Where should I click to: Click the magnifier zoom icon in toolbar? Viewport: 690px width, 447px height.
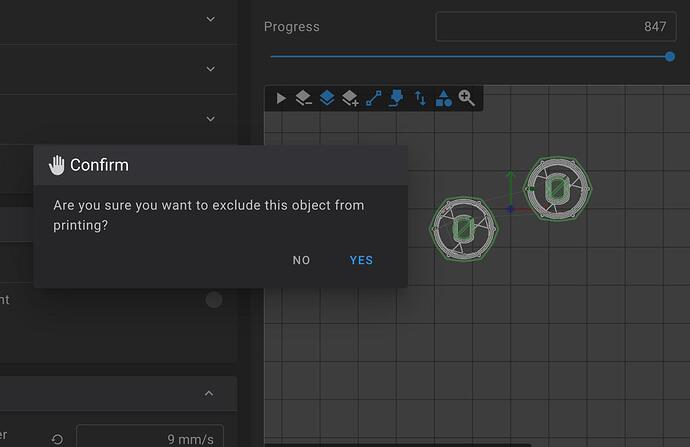[467, 98]
